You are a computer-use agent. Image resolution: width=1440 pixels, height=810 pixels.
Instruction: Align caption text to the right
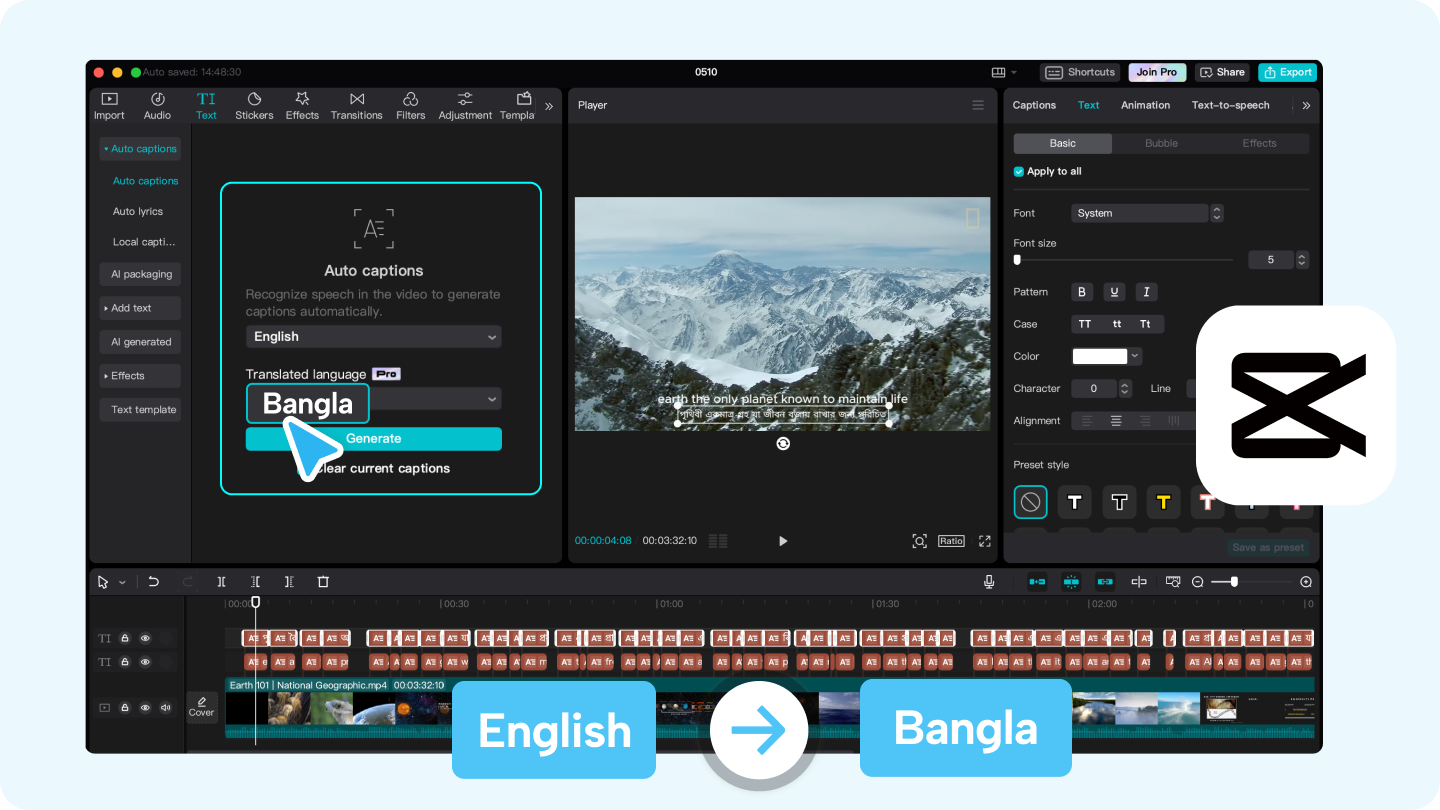click(x=1145, y=421)
